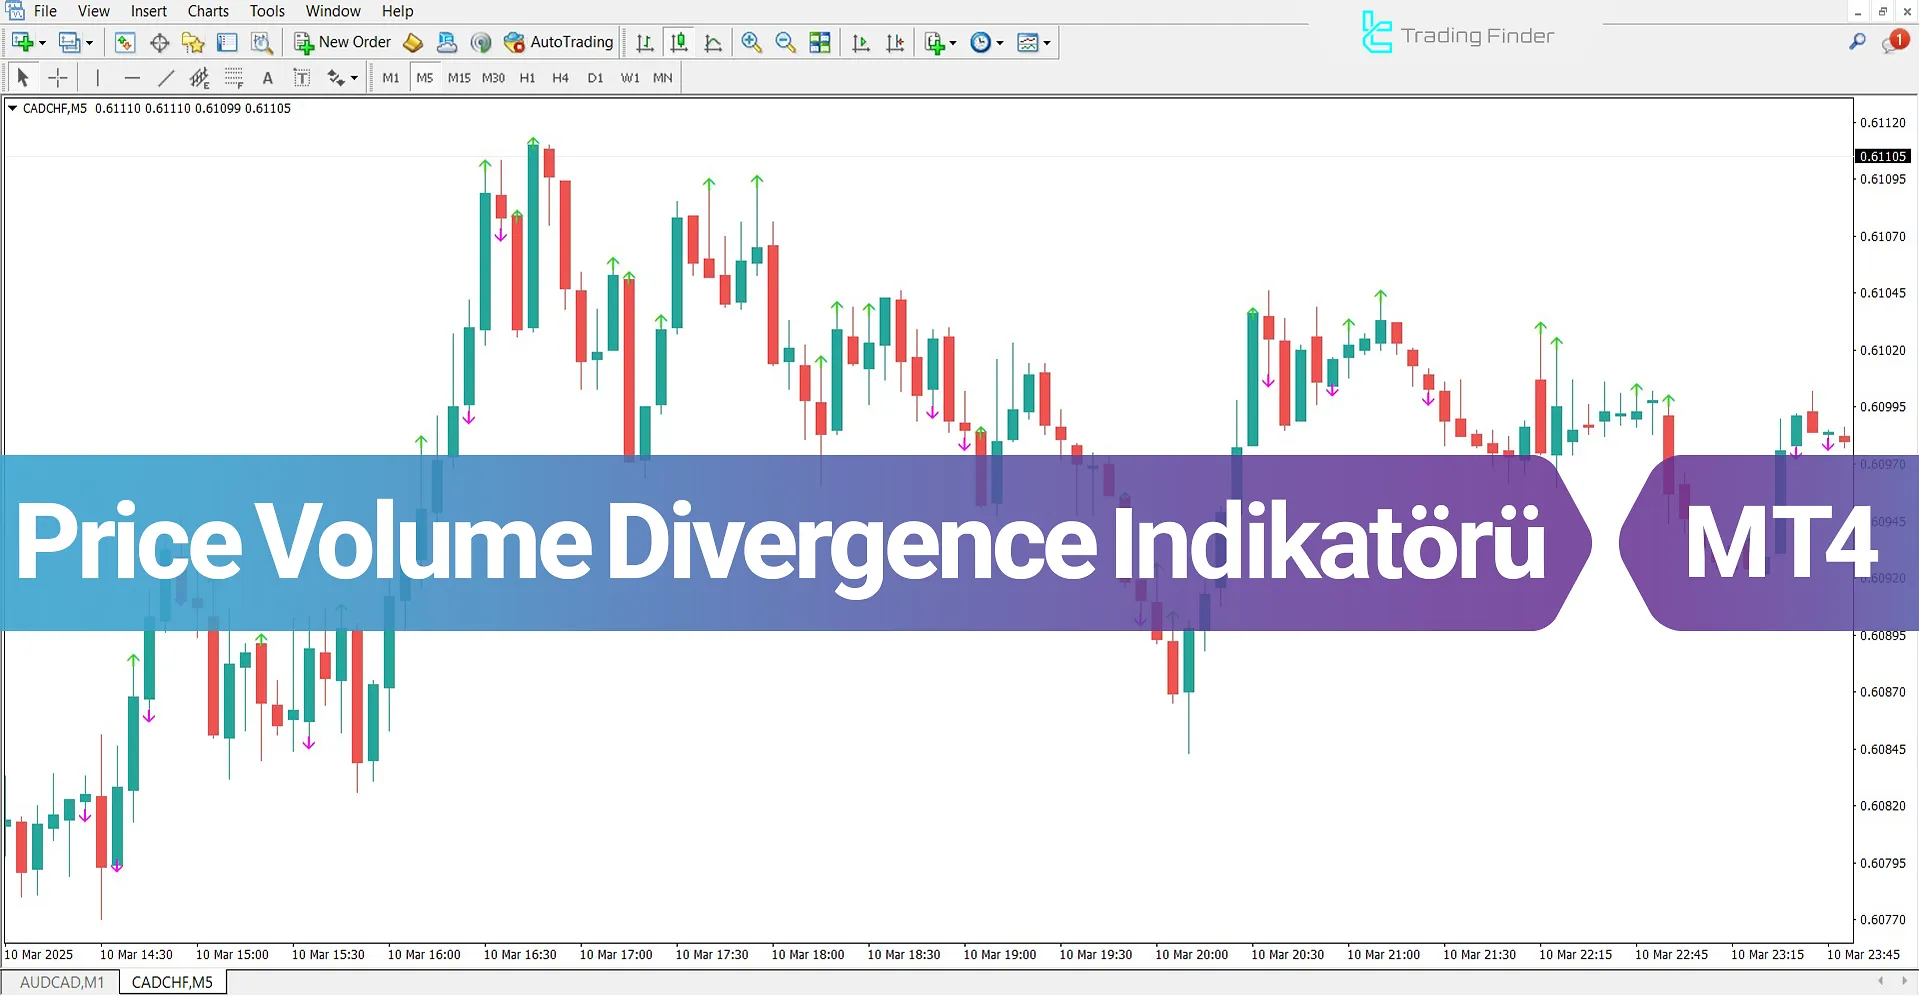The height and width of the screenshot is (996, 1919).
Task: Zoom in on the chart
Action: click(x=751, y=42)
